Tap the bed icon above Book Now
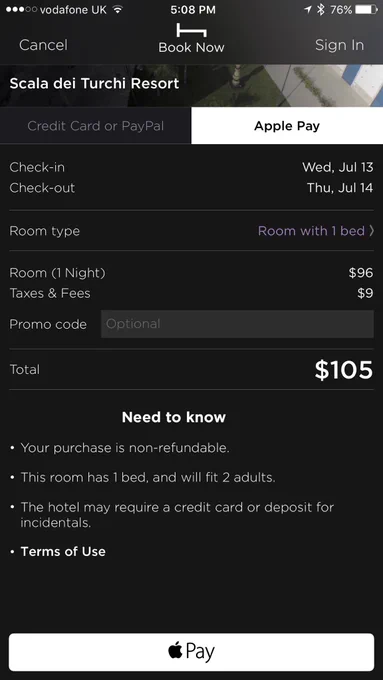The width and height of the screenshot is (383, 680). (191, 30)
